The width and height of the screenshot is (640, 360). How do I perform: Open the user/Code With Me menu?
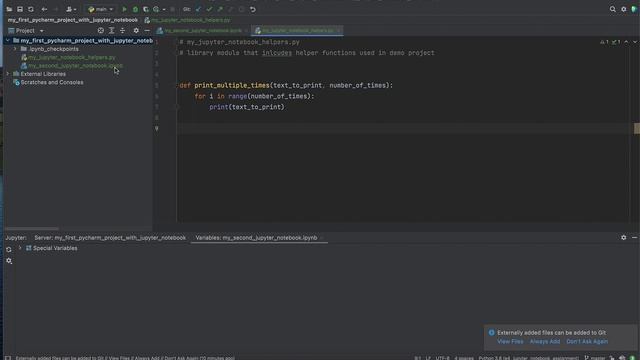coord(71,9)
